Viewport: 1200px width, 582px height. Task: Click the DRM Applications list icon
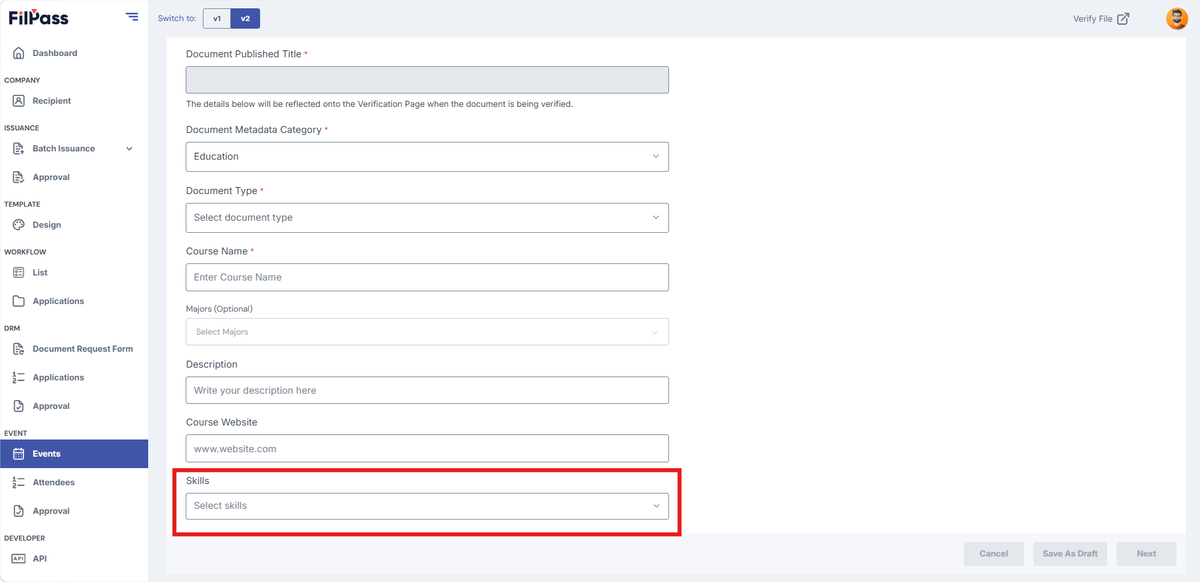(19, 378)
